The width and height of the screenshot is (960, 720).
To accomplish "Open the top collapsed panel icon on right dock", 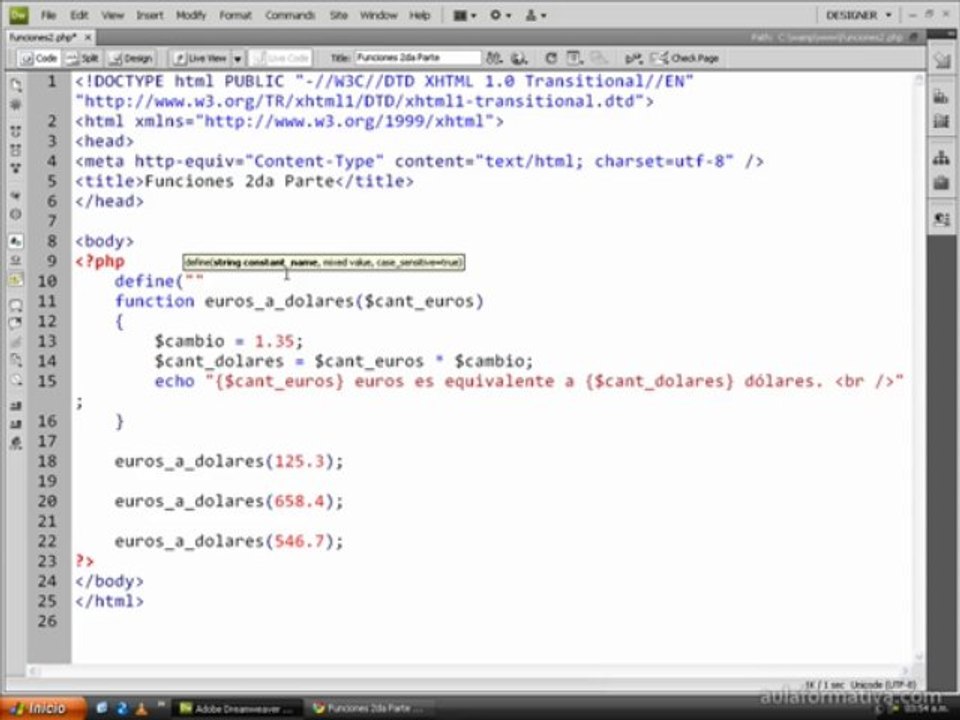I will pyautogui.click(x=942, y=60).
